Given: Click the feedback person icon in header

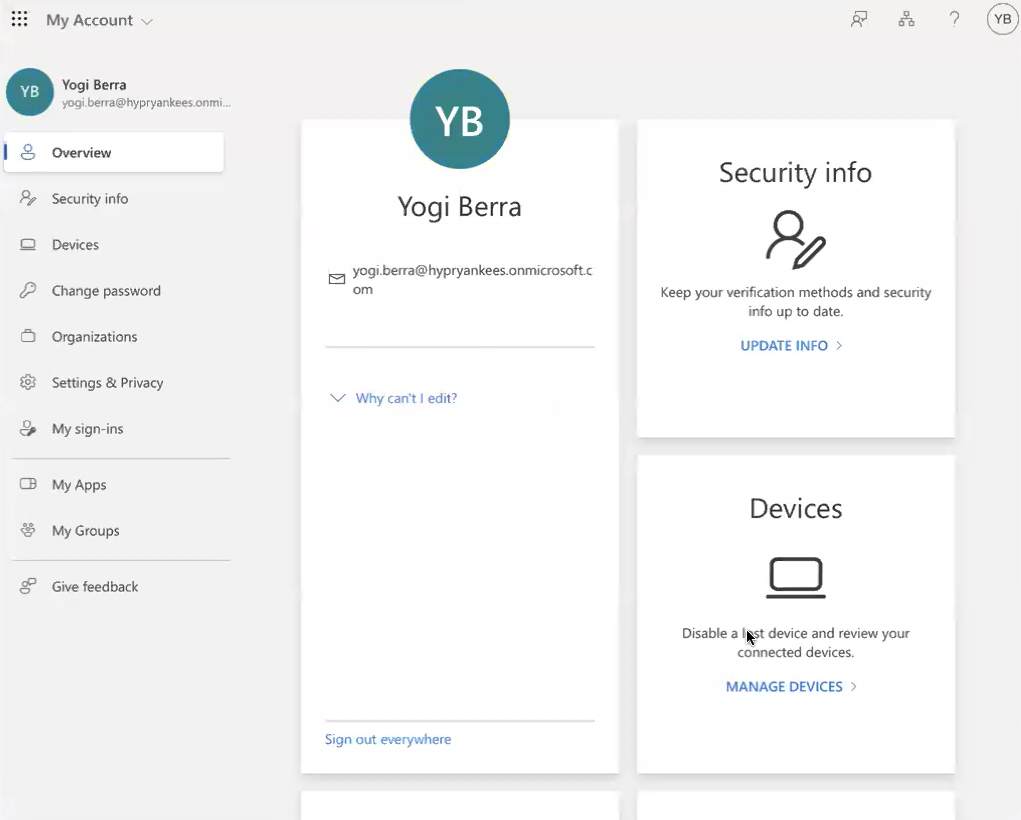Looking at the screenshot, I should [858, 20].
